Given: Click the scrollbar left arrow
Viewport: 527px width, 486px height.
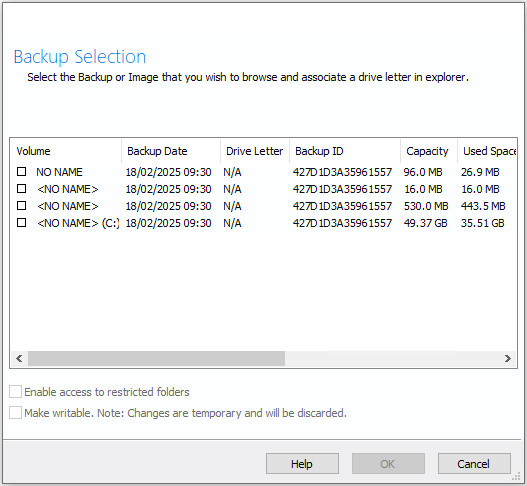Looking at the screenshot, I should click(x=19, y=359).
